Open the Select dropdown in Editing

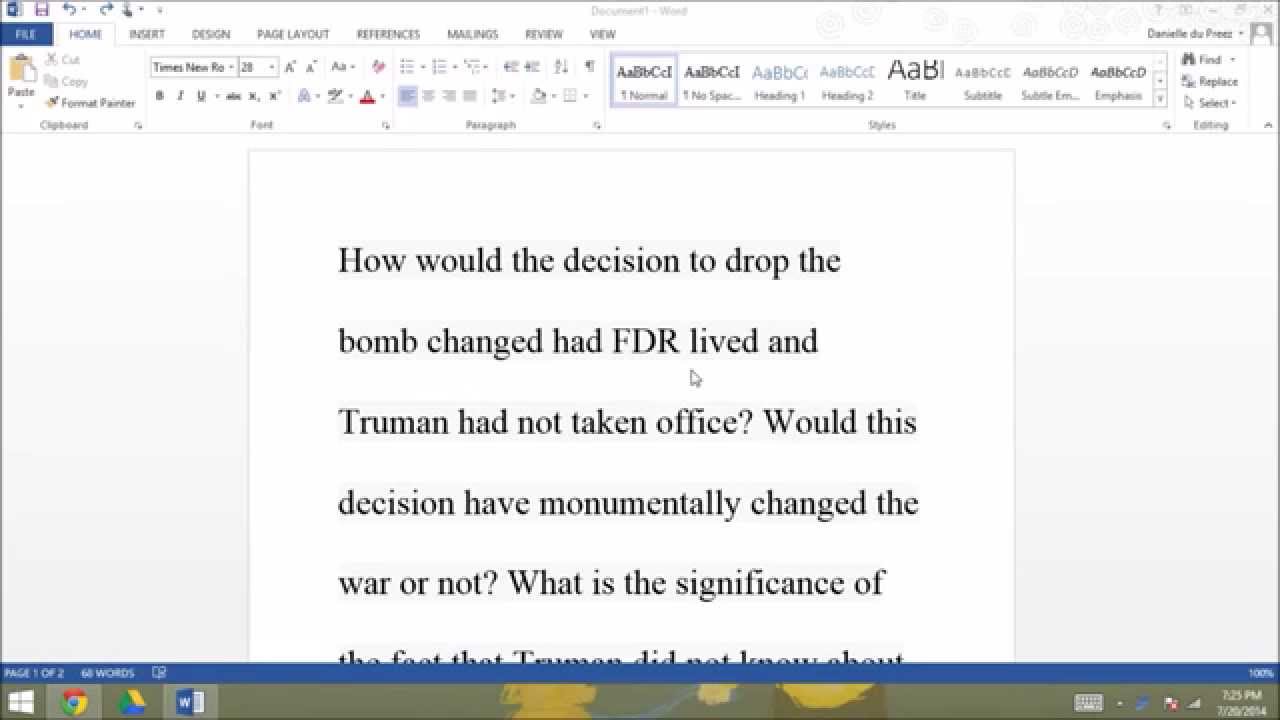click(x=1210, y=103)
